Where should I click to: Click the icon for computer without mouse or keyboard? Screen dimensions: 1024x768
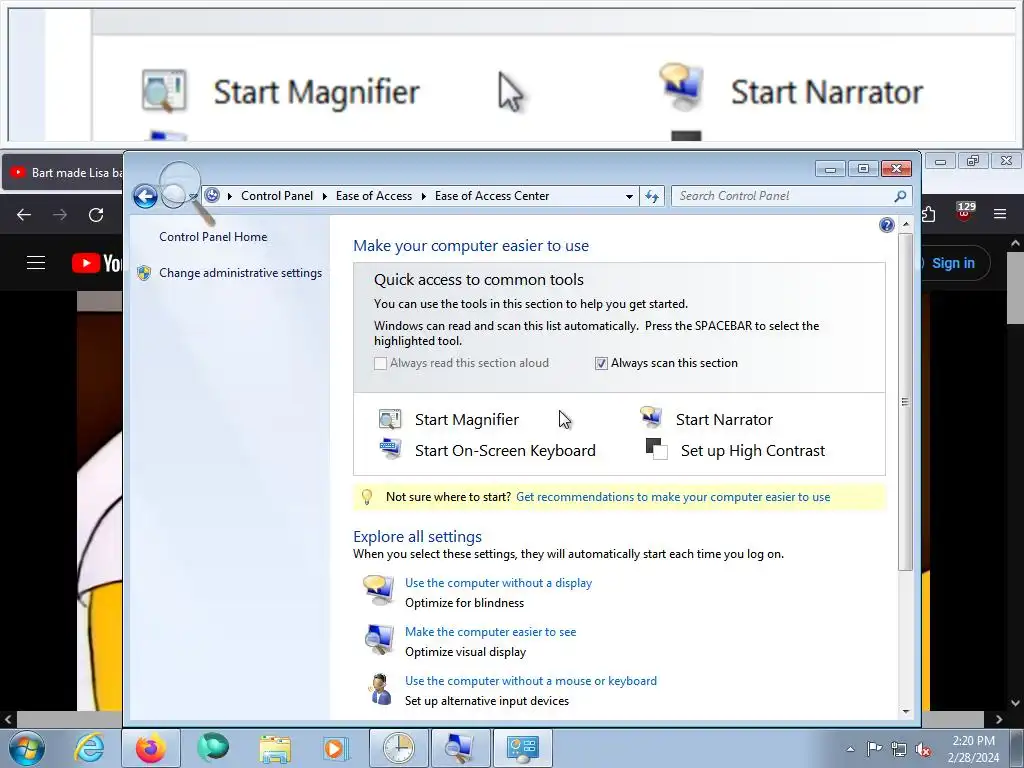(379, 689)
